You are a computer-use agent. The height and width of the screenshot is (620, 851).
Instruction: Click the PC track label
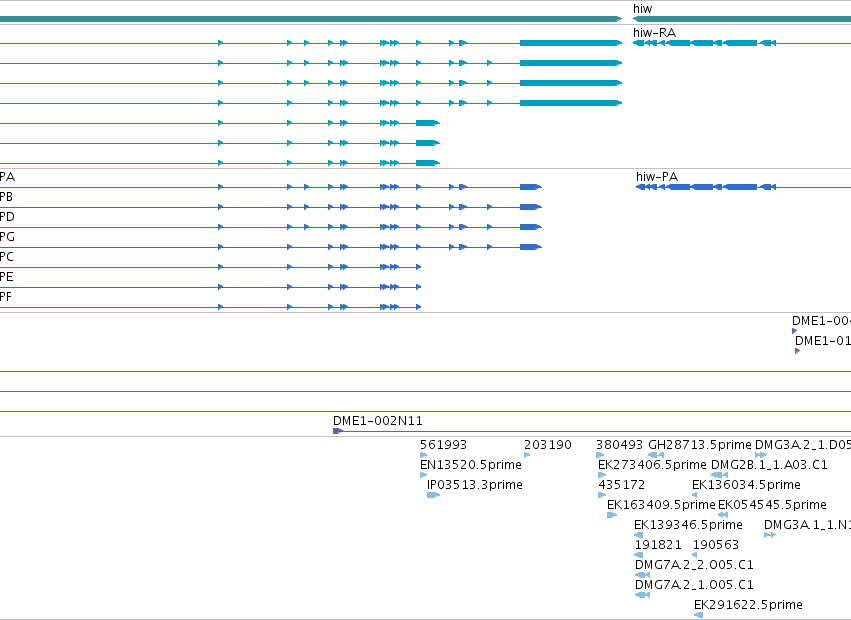7,257
